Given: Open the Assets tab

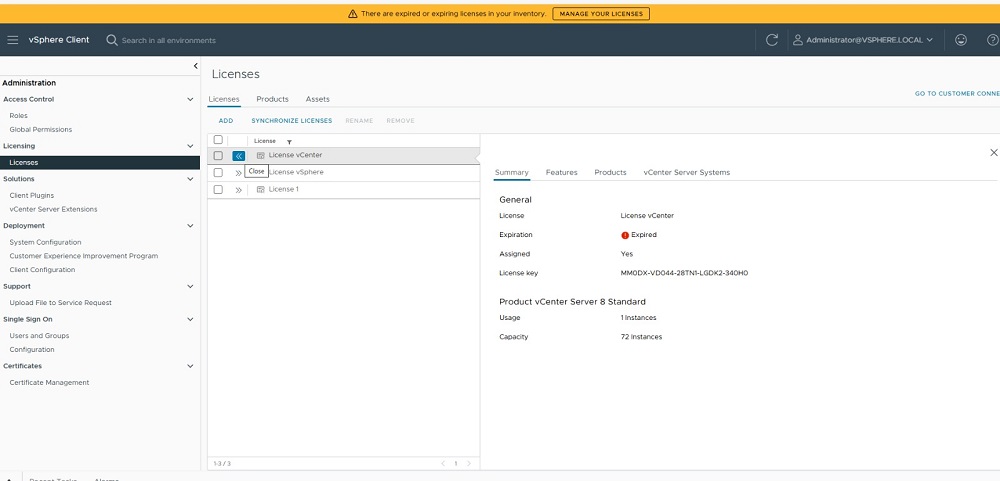Looking at the screenshot, I should click(x=317, y=99).
